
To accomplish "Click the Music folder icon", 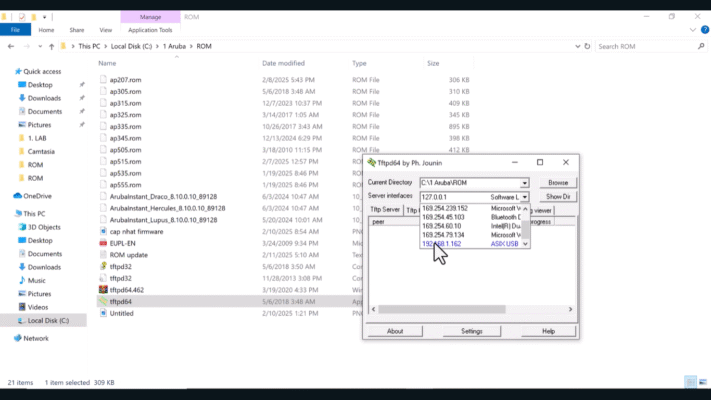I will click(22, 280).
